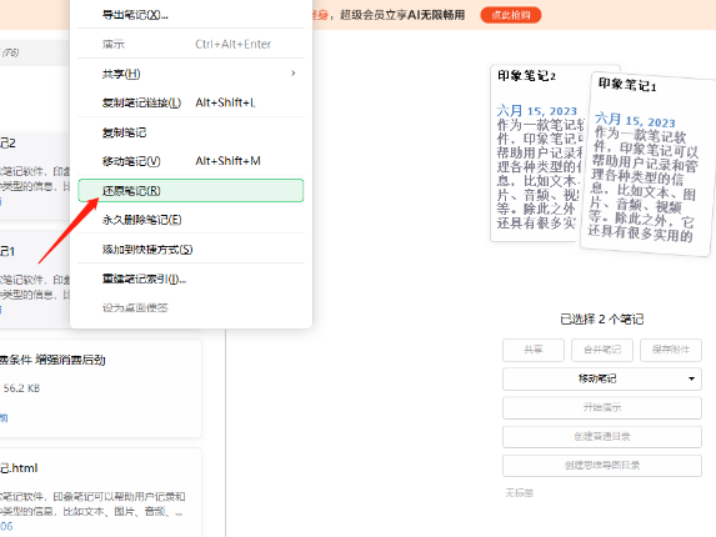Click the 无标签 tag field
Image resolution: width=716 pixels, height=537 pixels.
[519, 493]
